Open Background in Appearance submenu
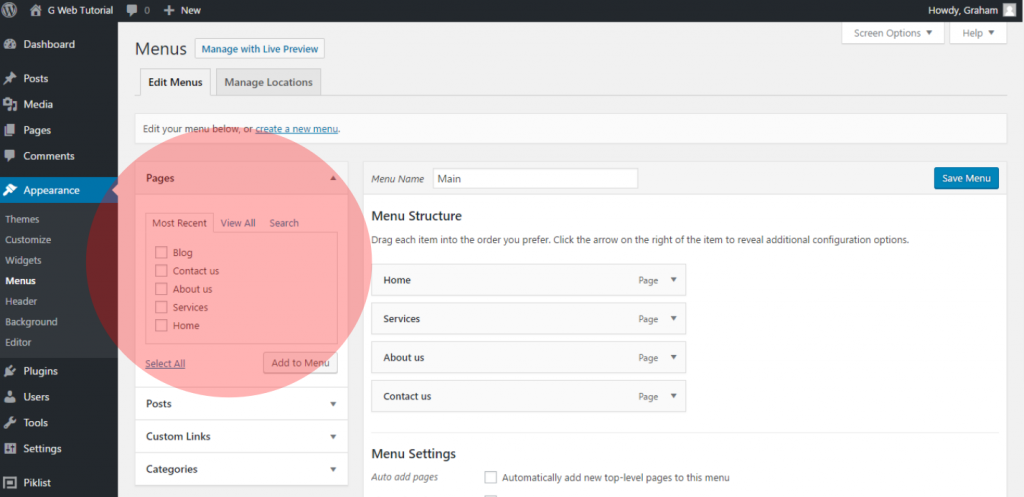This screenshot has width=1024, height=497. point(31,322)
